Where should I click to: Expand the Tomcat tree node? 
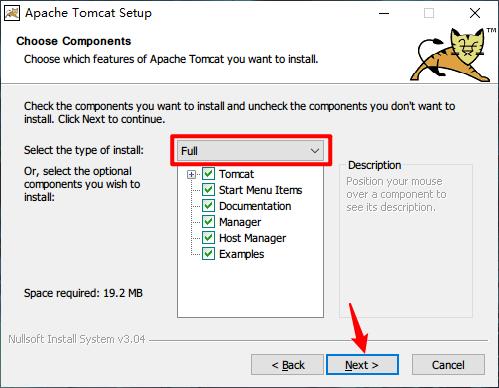click(191, 174)
